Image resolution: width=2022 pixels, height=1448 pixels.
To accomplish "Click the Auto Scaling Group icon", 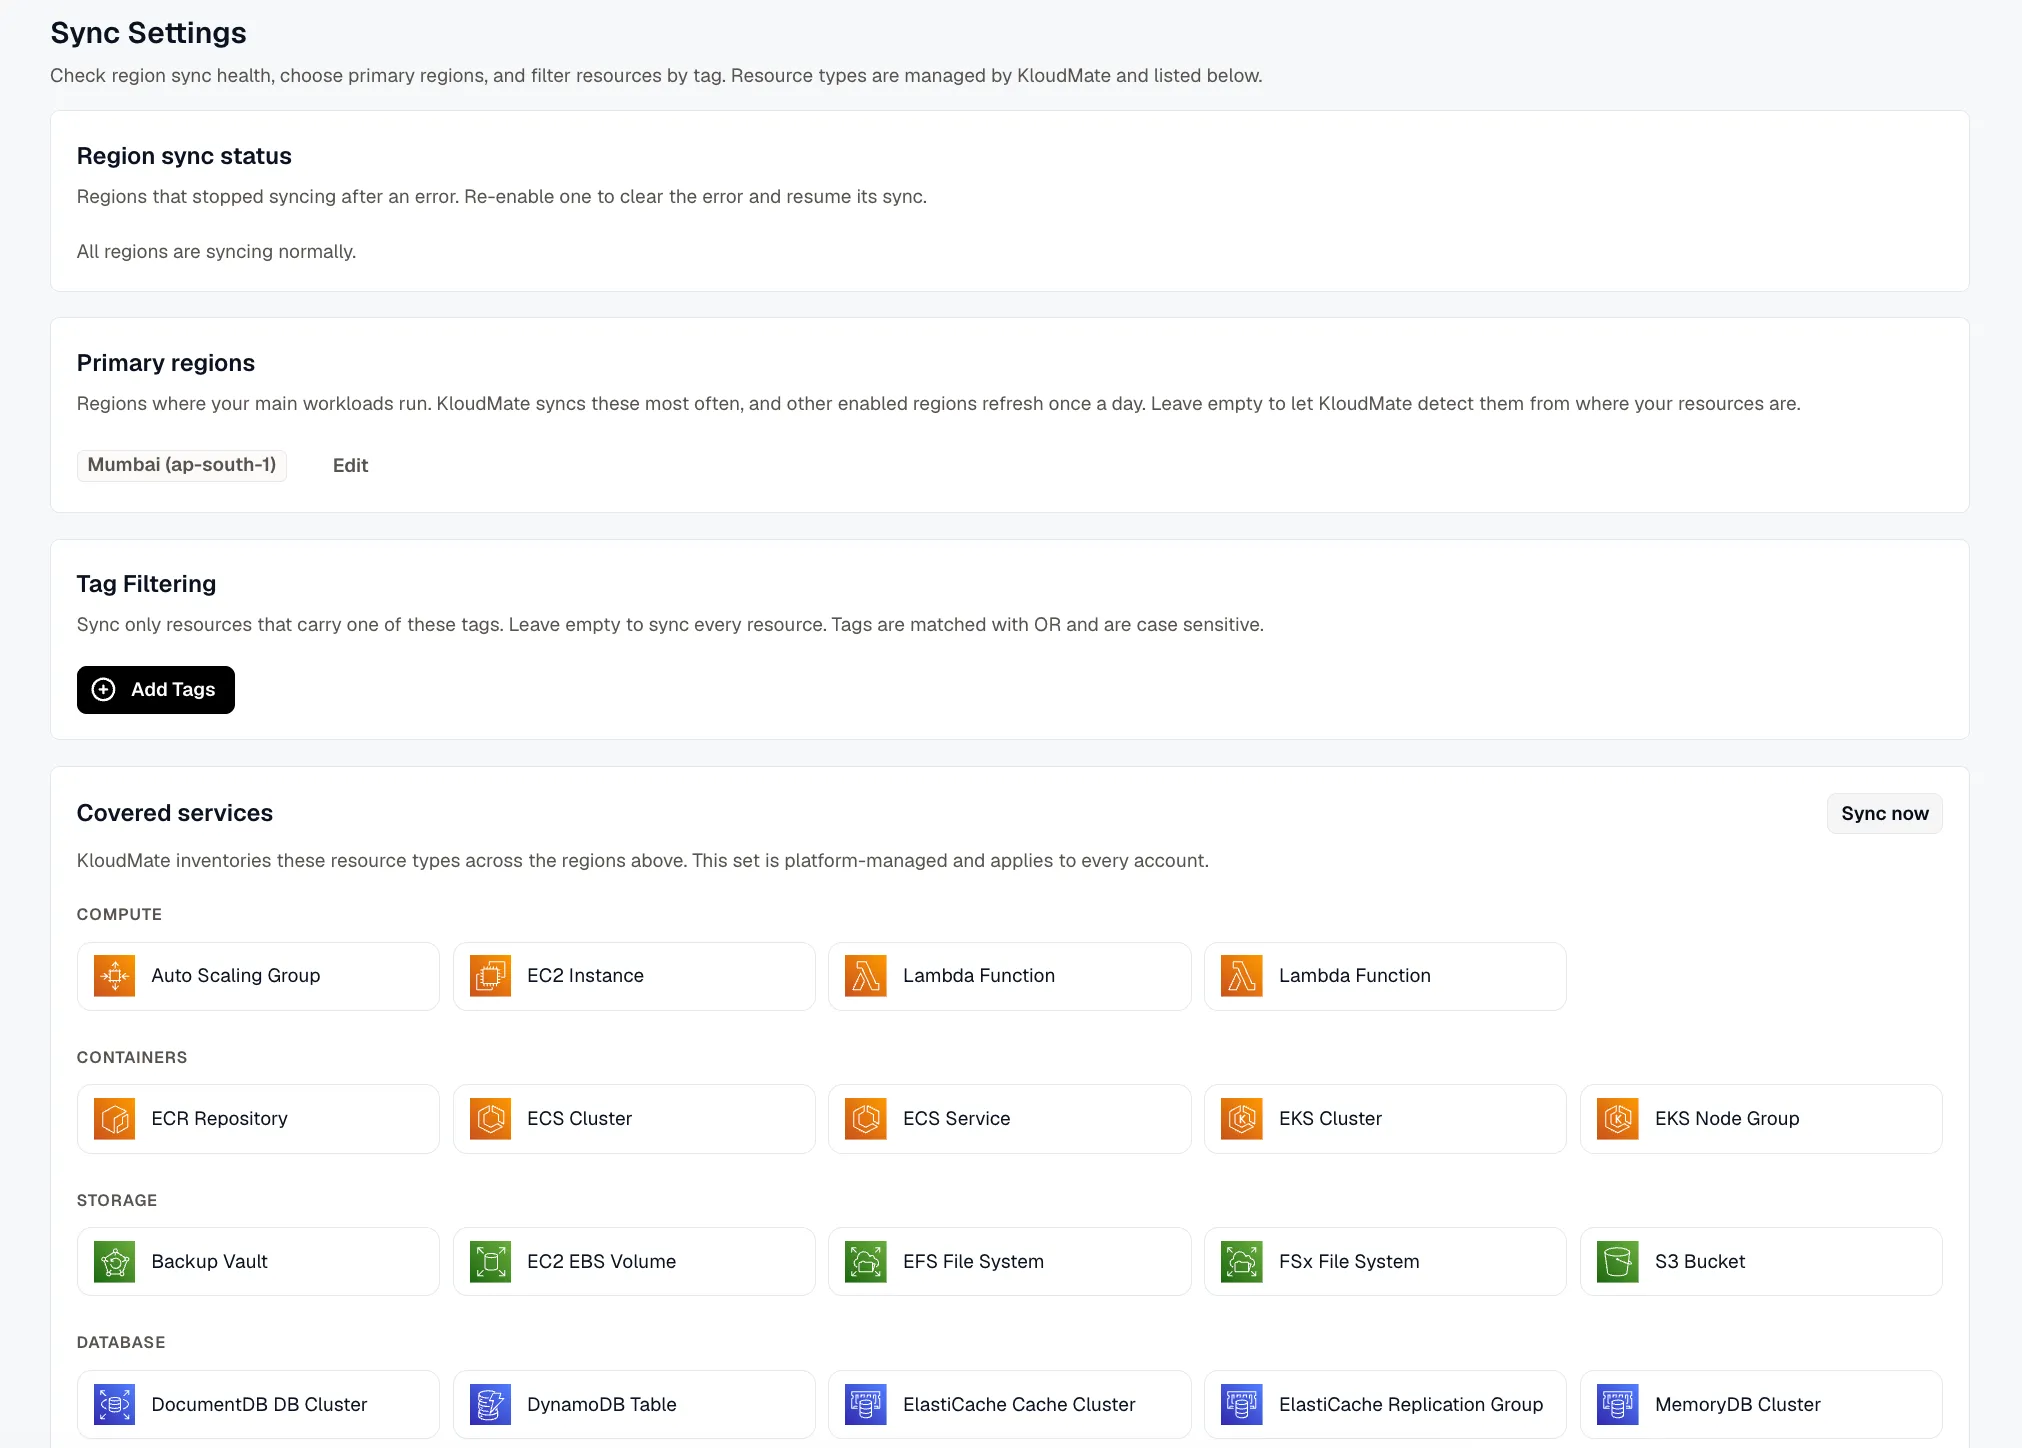I will tap(114, 976).
